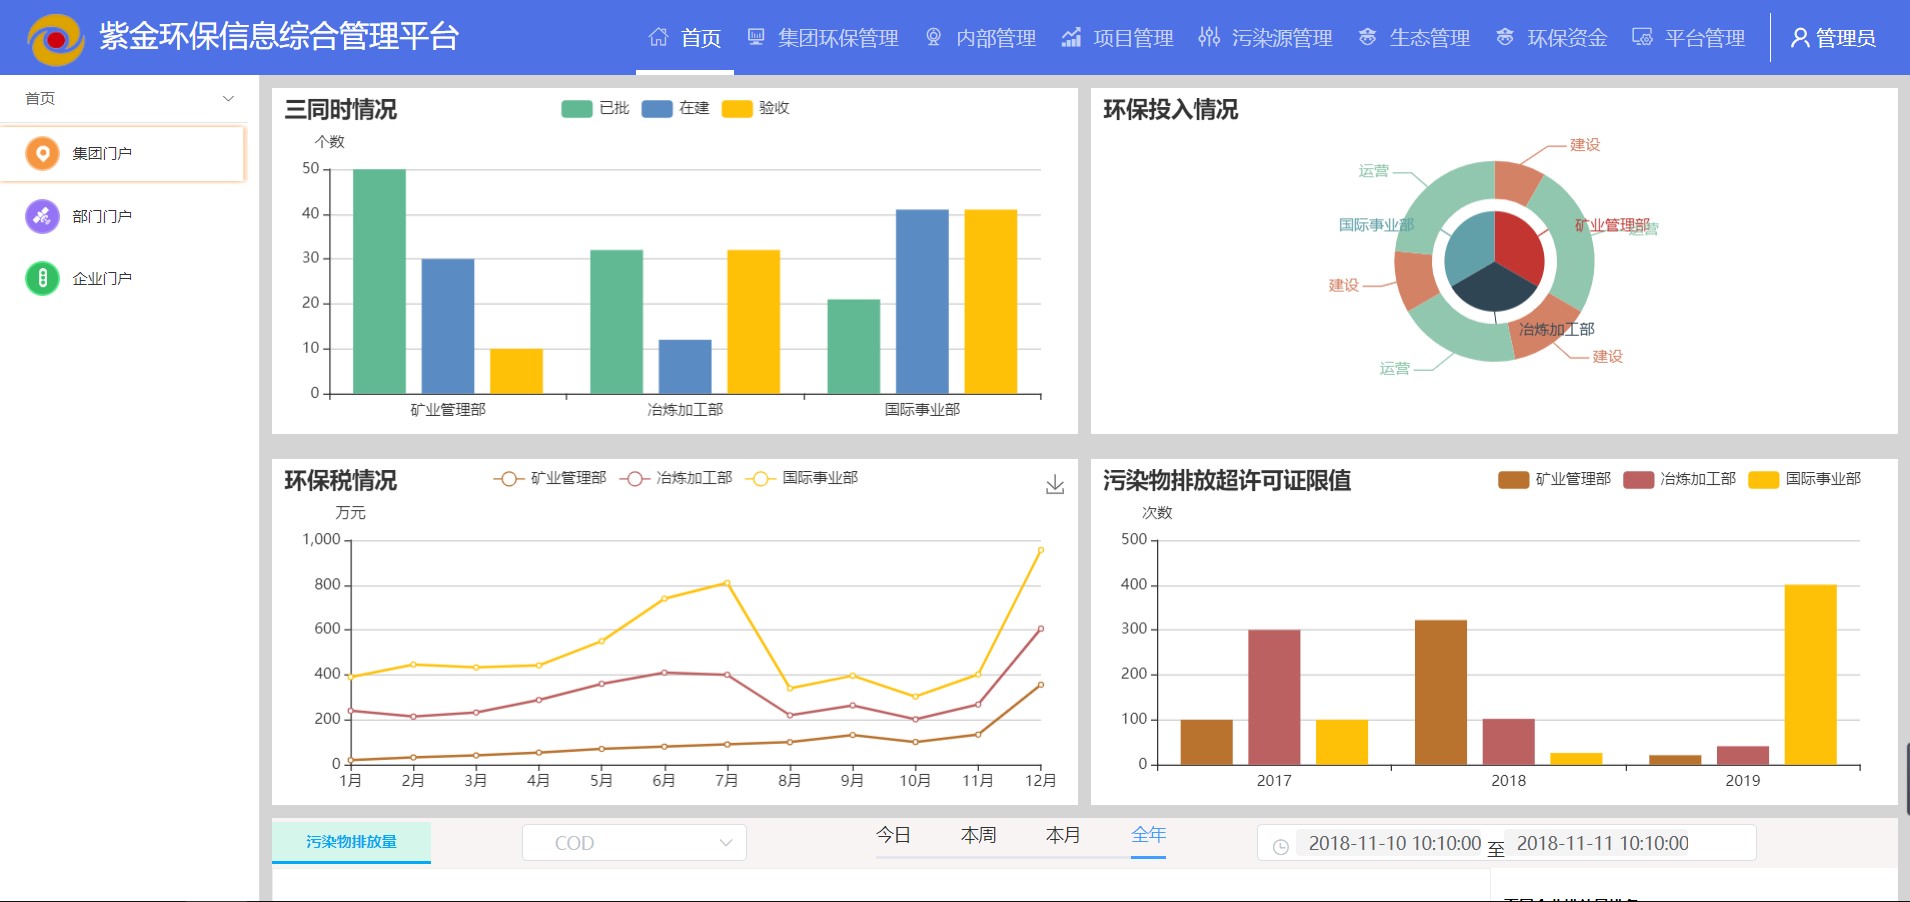Click the badge icon beside 内部管理
This screenshot has height=902, width=1910.
[934, 37]
